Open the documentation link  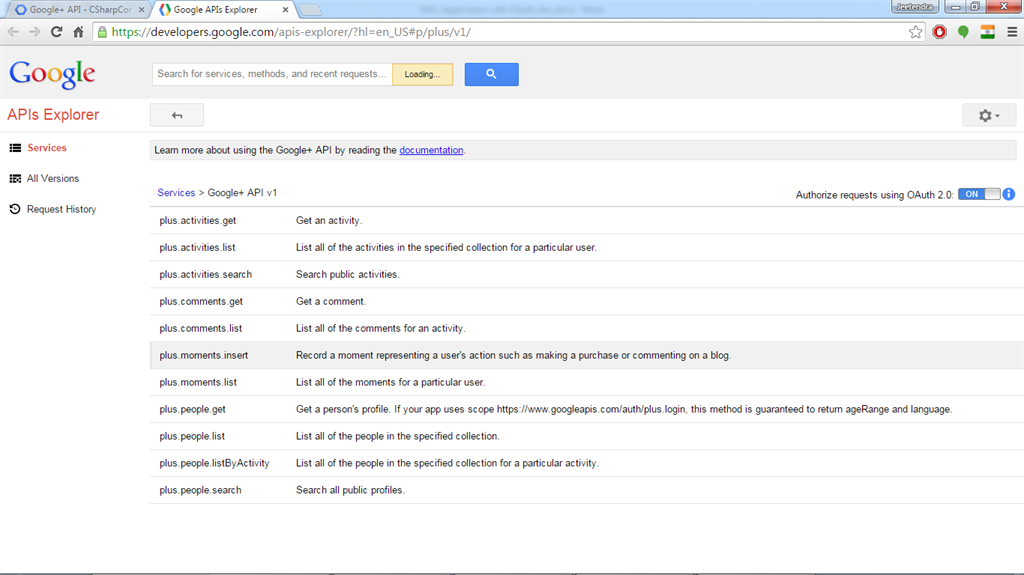[x=431, y=150]
